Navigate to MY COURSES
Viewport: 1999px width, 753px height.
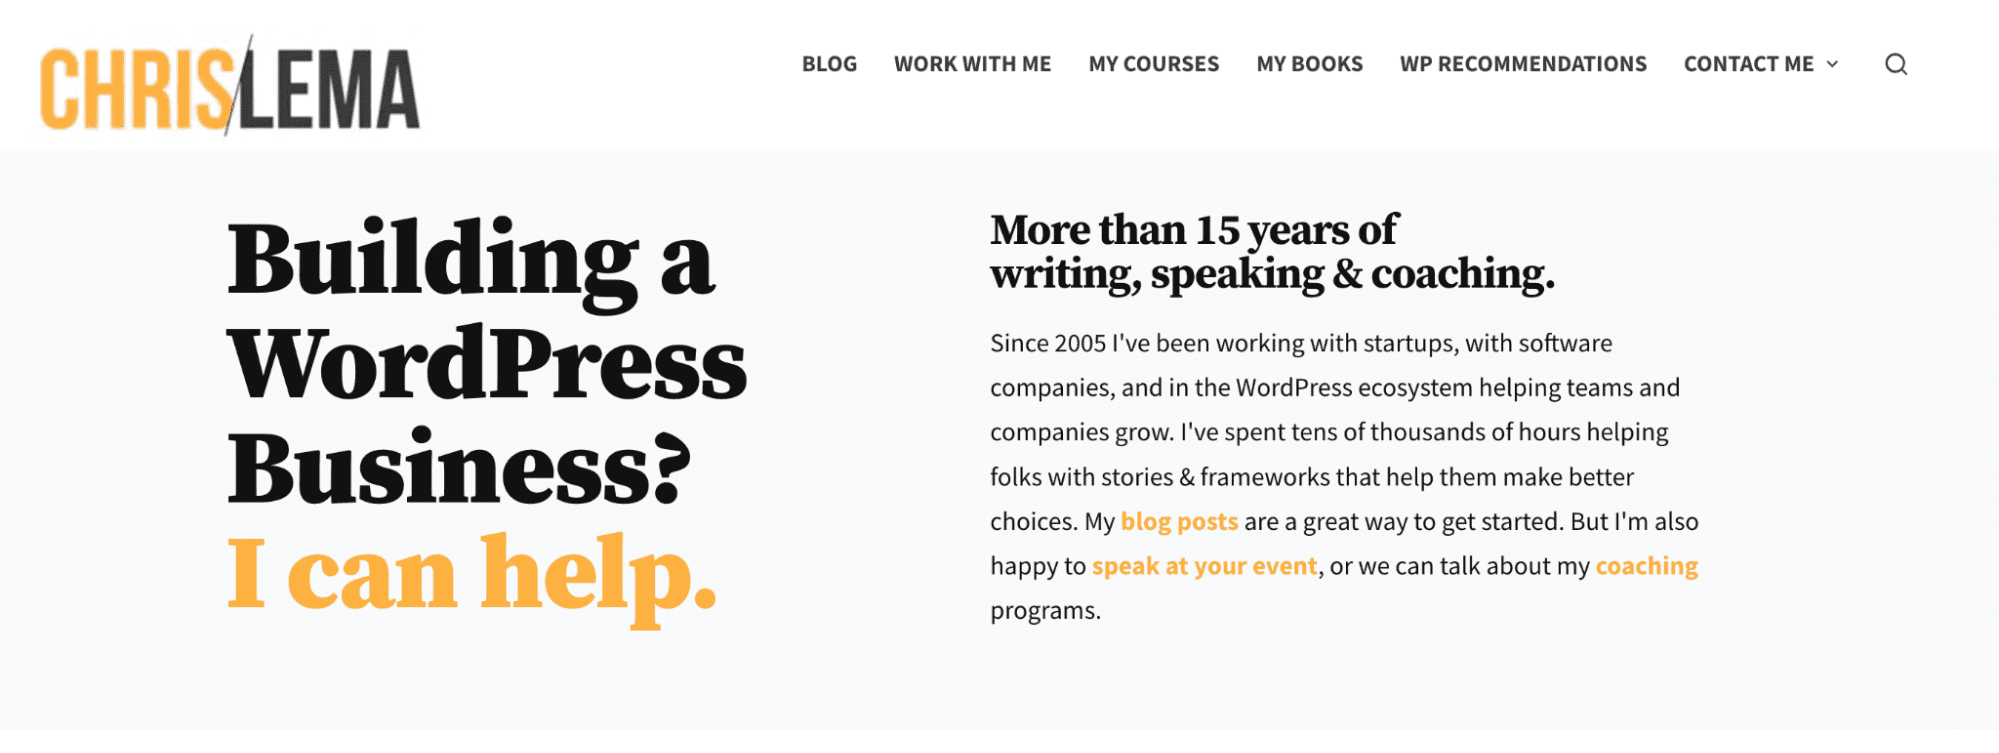pos(1154,64)
